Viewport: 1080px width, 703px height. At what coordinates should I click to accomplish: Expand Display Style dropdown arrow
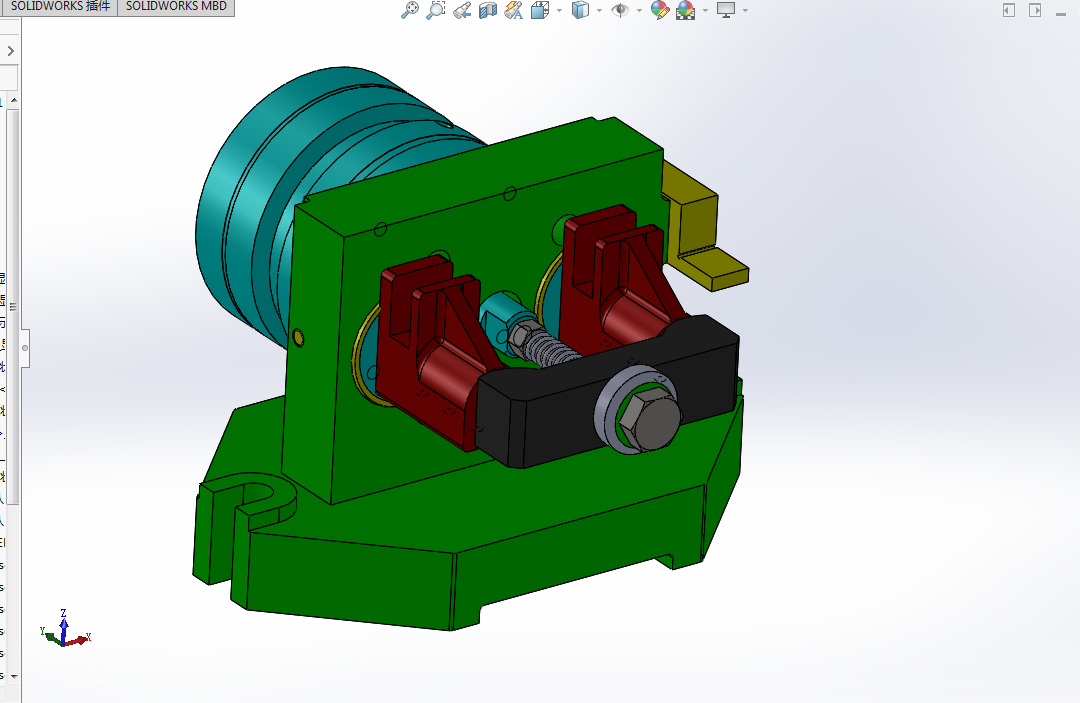599,10
